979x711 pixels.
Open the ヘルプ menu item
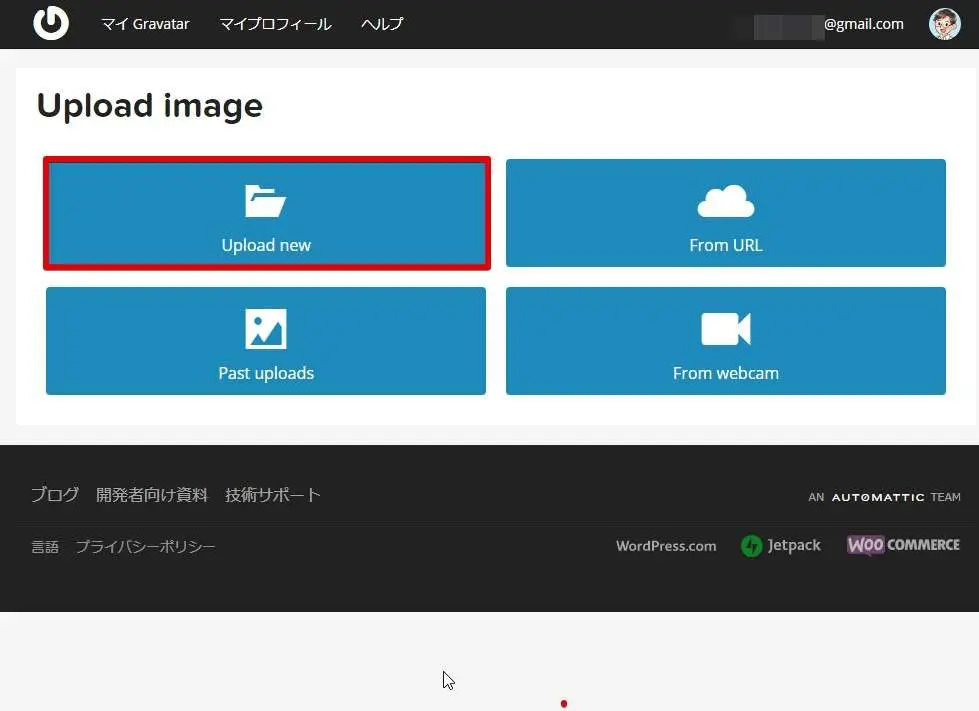click(x=382, y=24)
